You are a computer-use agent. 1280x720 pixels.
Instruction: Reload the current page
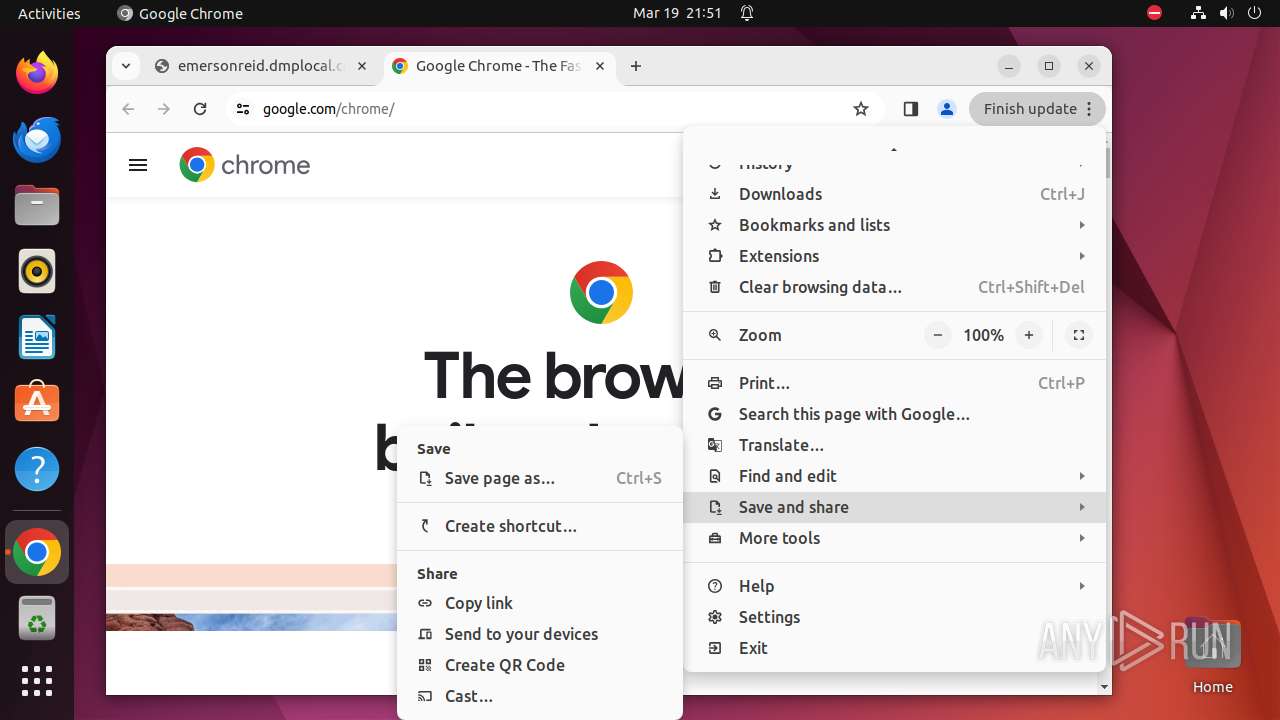[200, 109]
